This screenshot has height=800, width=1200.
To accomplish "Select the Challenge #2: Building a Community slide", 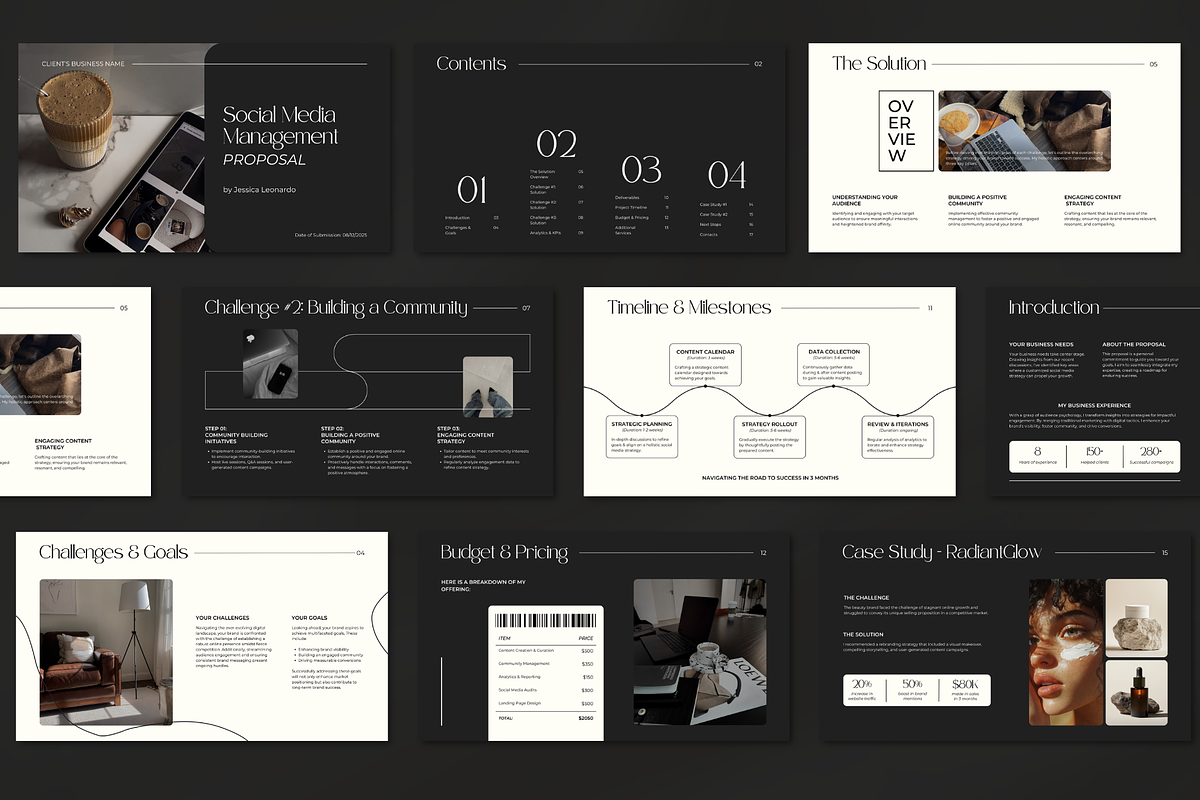I will coord(369,392).
